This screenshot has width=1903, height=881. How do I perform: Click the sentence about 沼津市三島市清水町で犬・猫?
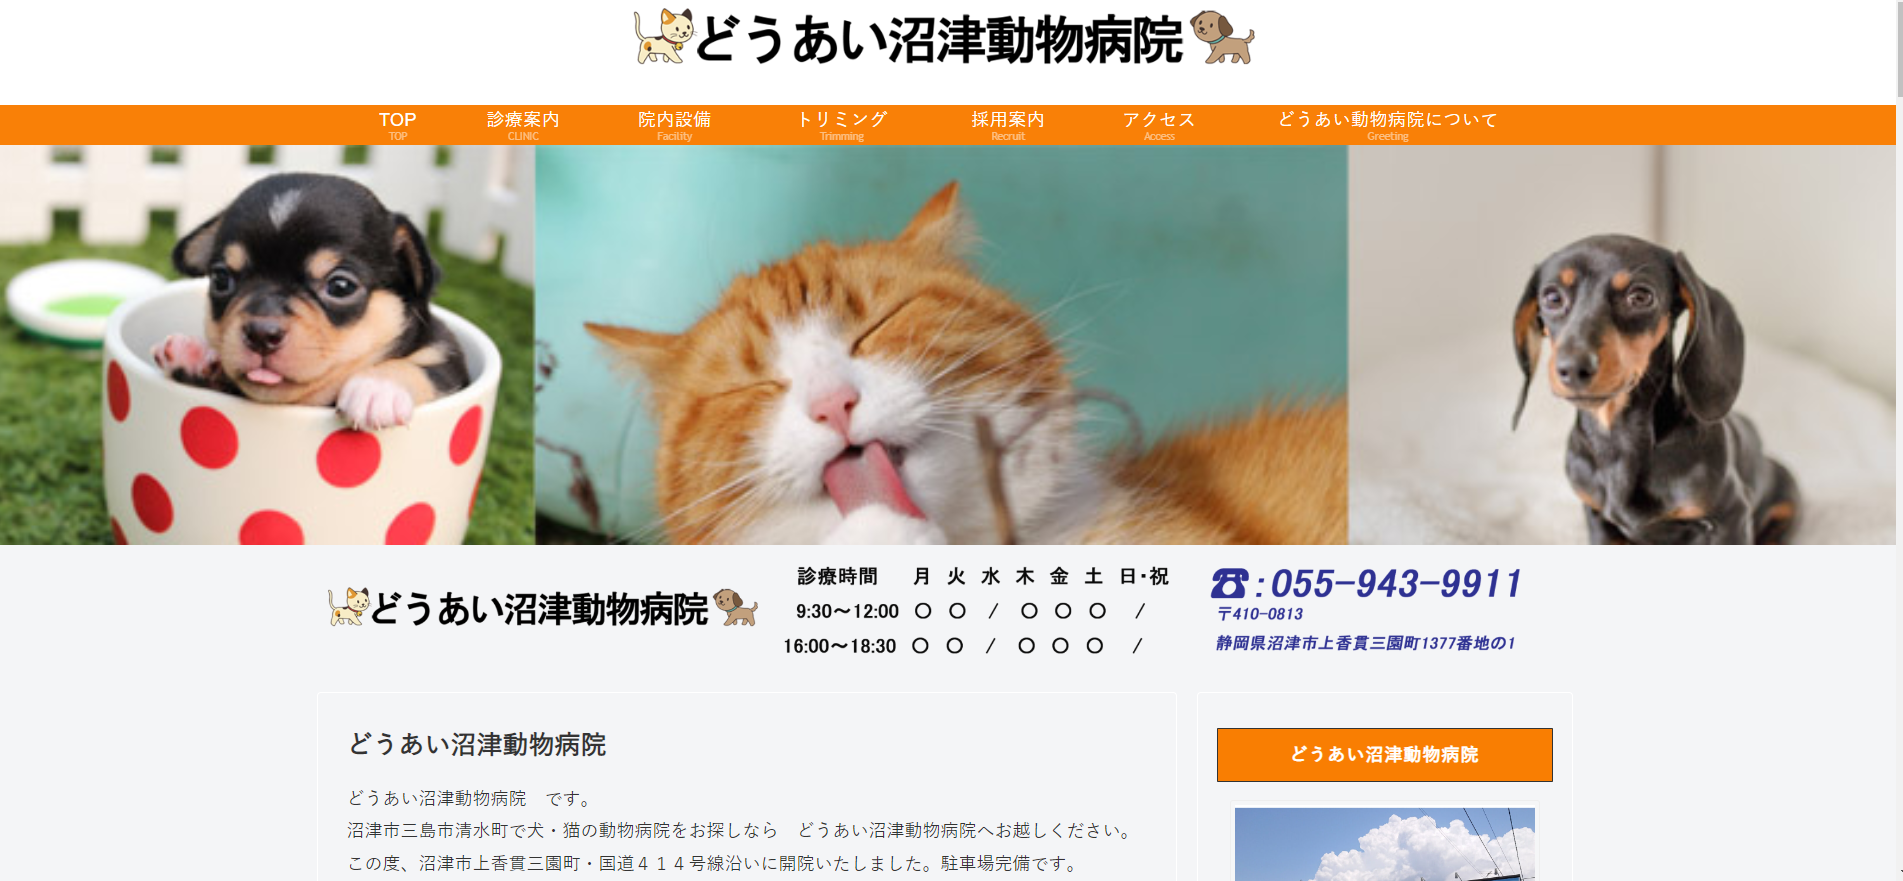(741, 830)
